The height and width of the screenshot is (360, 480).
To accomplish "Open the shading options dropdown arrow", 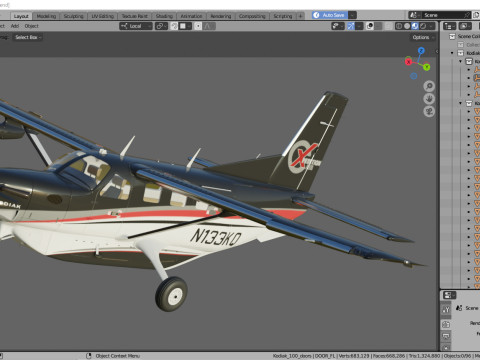I will coord(432,26).
